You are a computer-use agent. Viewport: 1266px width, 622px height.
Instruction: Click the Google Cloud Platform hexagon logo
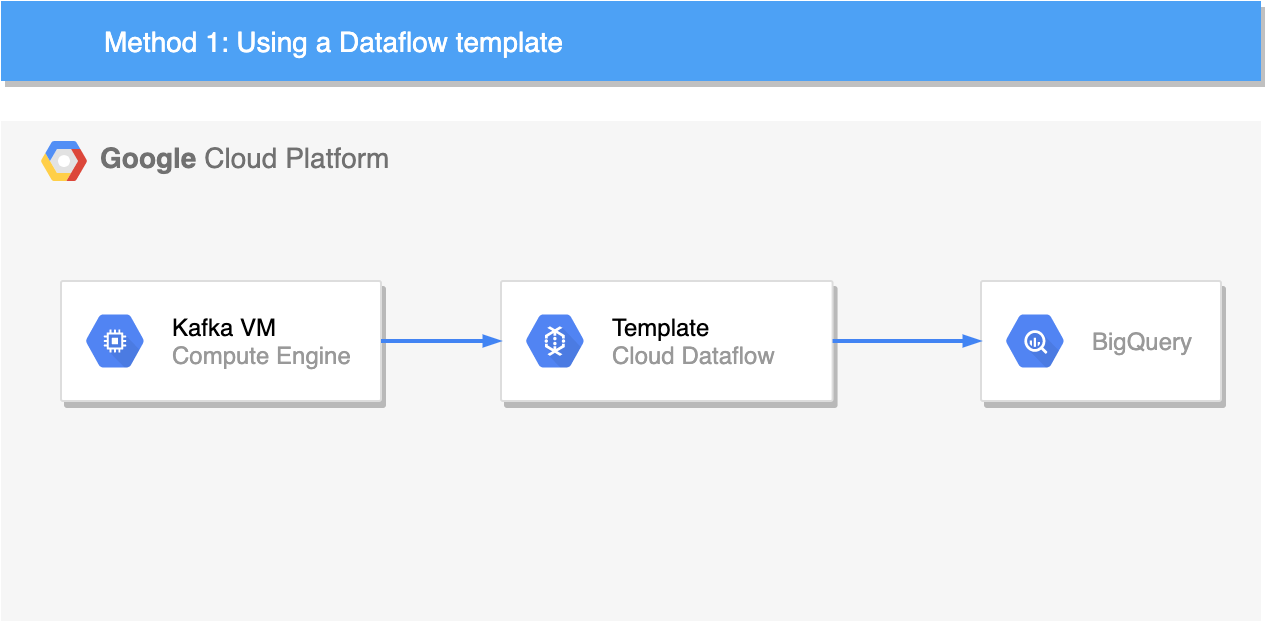tap(65, 161)
